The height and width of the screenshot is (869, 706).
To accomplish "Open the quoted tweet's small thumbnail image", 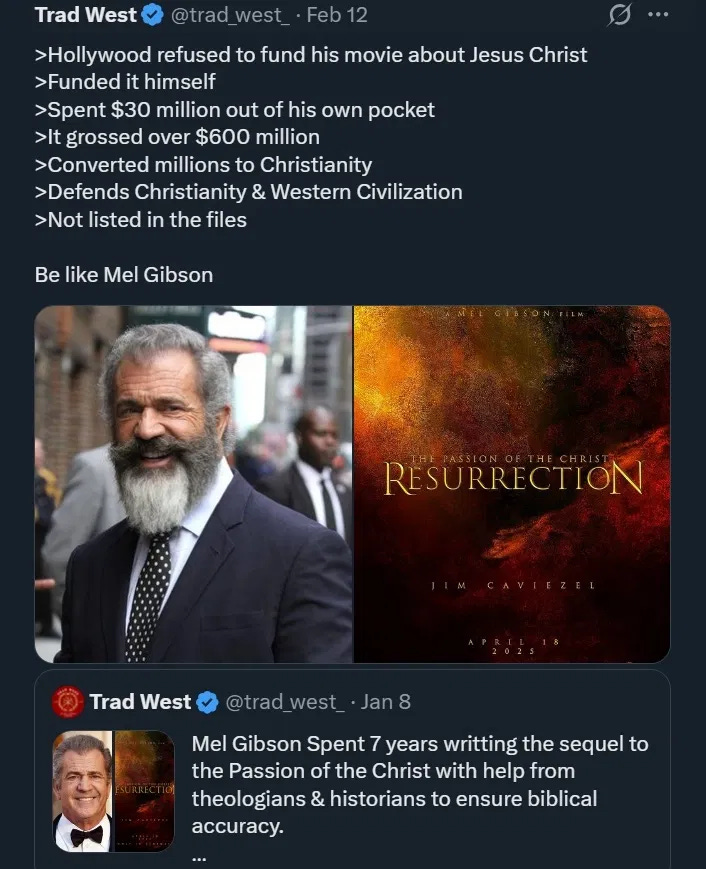I will [x=114, y=791].
